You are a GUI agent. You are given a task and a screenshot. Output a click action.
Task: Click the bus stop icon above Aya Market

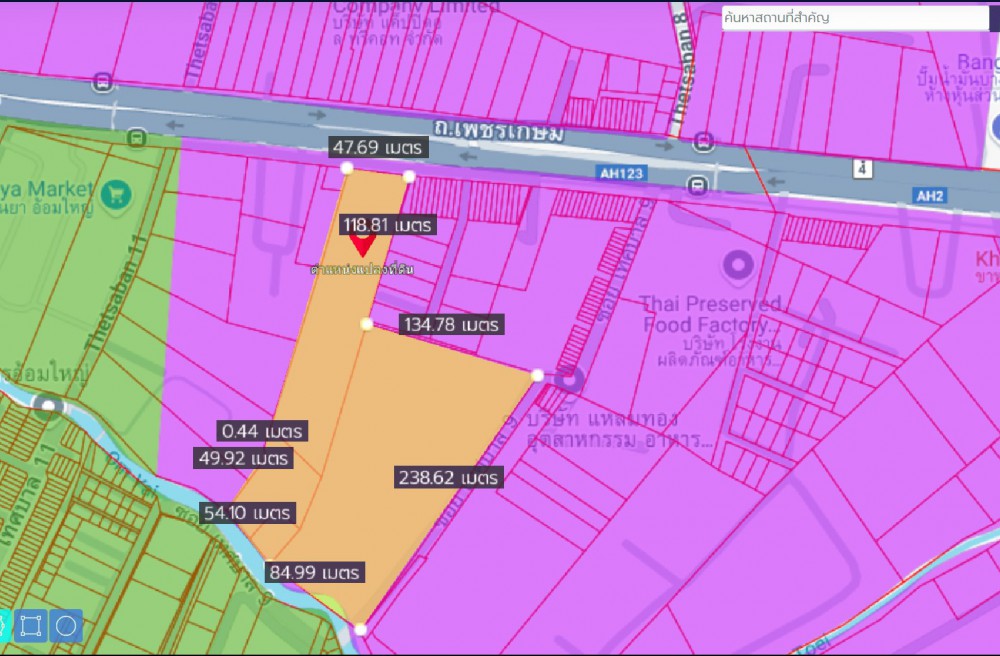coord(137,138)
